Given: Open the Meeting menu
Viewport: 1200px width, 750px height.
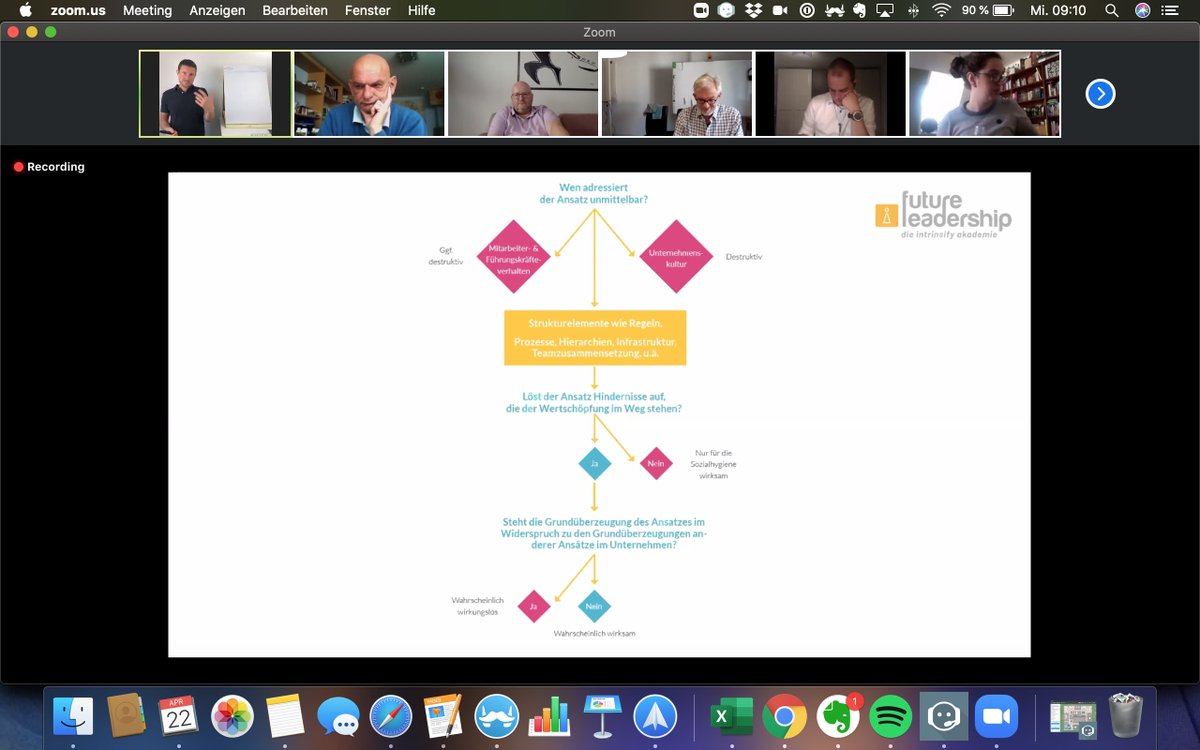Looking at the screenshot, I should point(147,10).
